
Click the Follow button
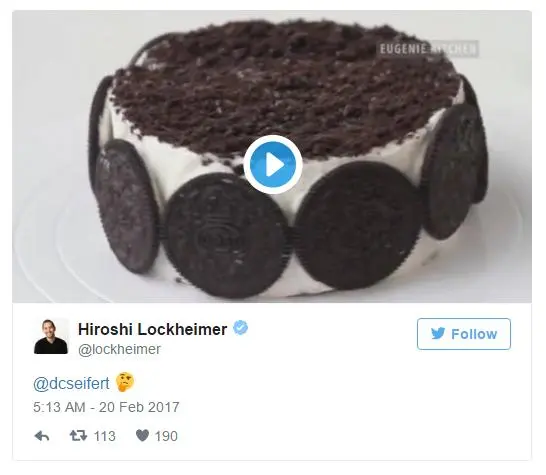pyautogui.click(x=464, y=334)
